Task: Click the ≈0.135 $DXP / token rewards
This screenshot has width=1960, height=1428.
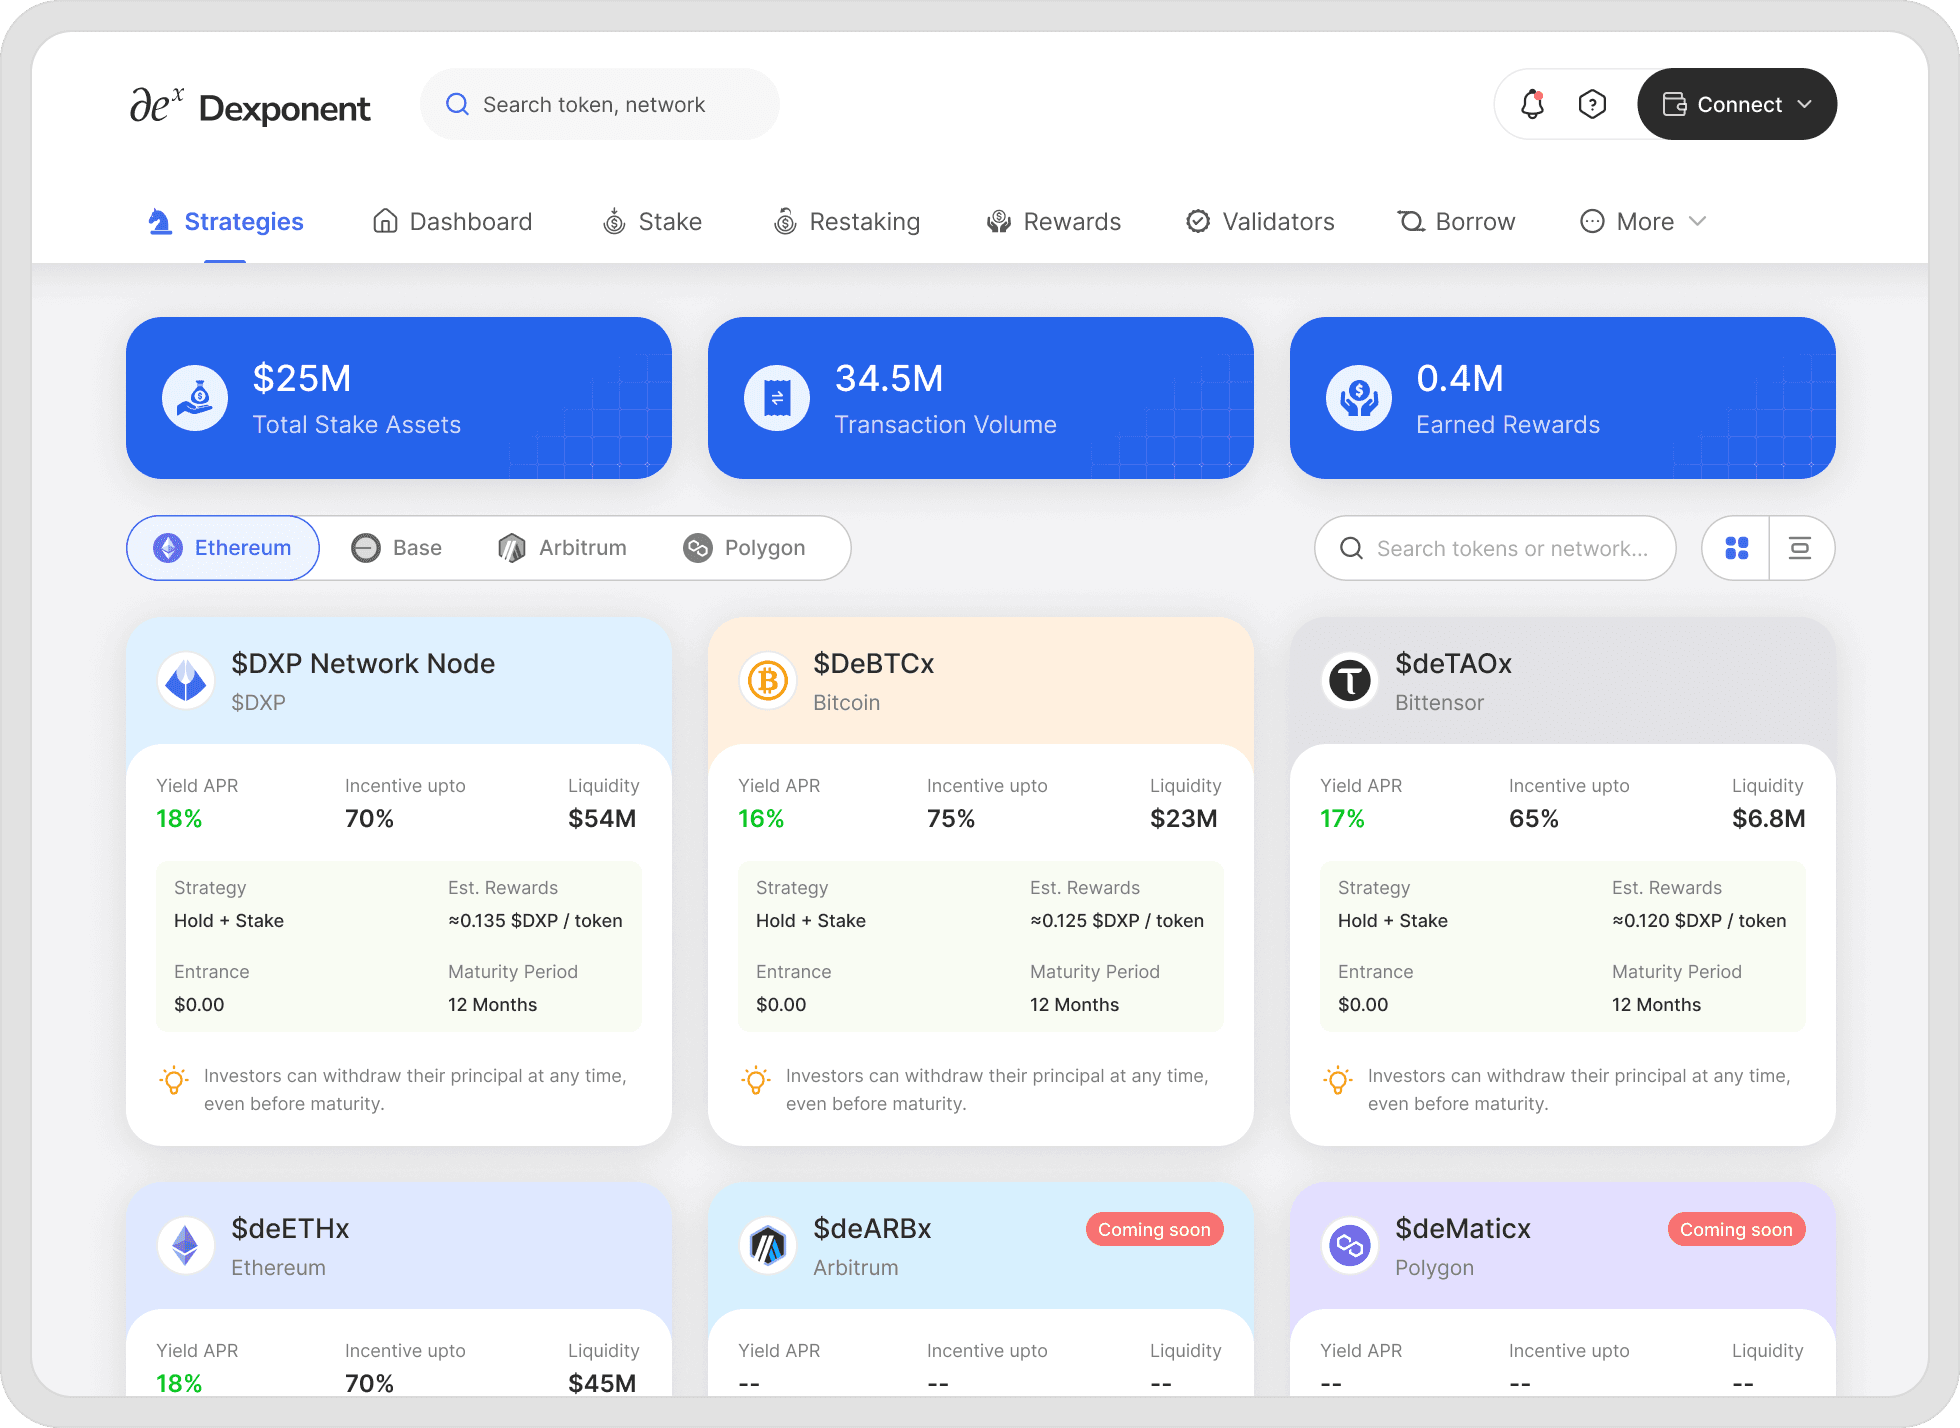Action: 535,921
